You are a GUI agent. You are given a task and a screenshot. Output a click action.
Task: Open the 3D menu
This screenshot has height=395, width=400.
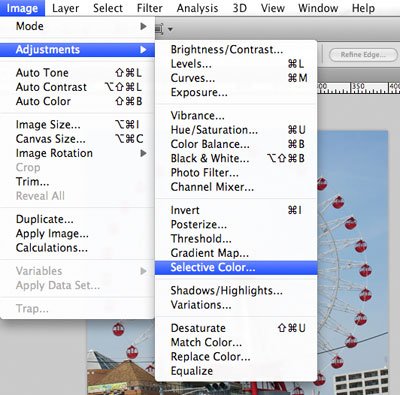240,8
